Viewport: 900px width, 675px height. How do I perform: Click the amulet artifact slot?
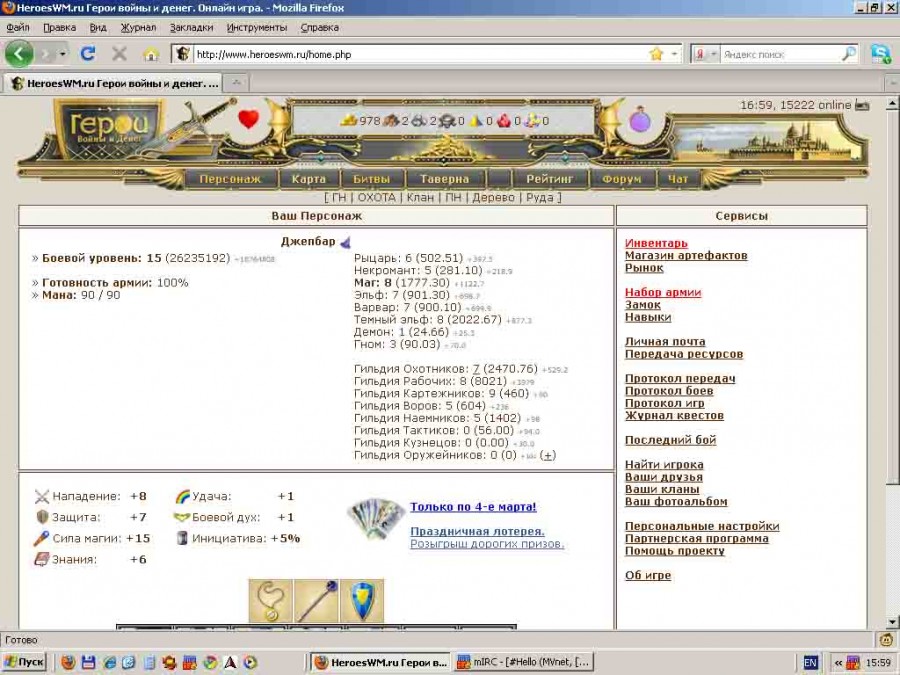tap(270, 600)
